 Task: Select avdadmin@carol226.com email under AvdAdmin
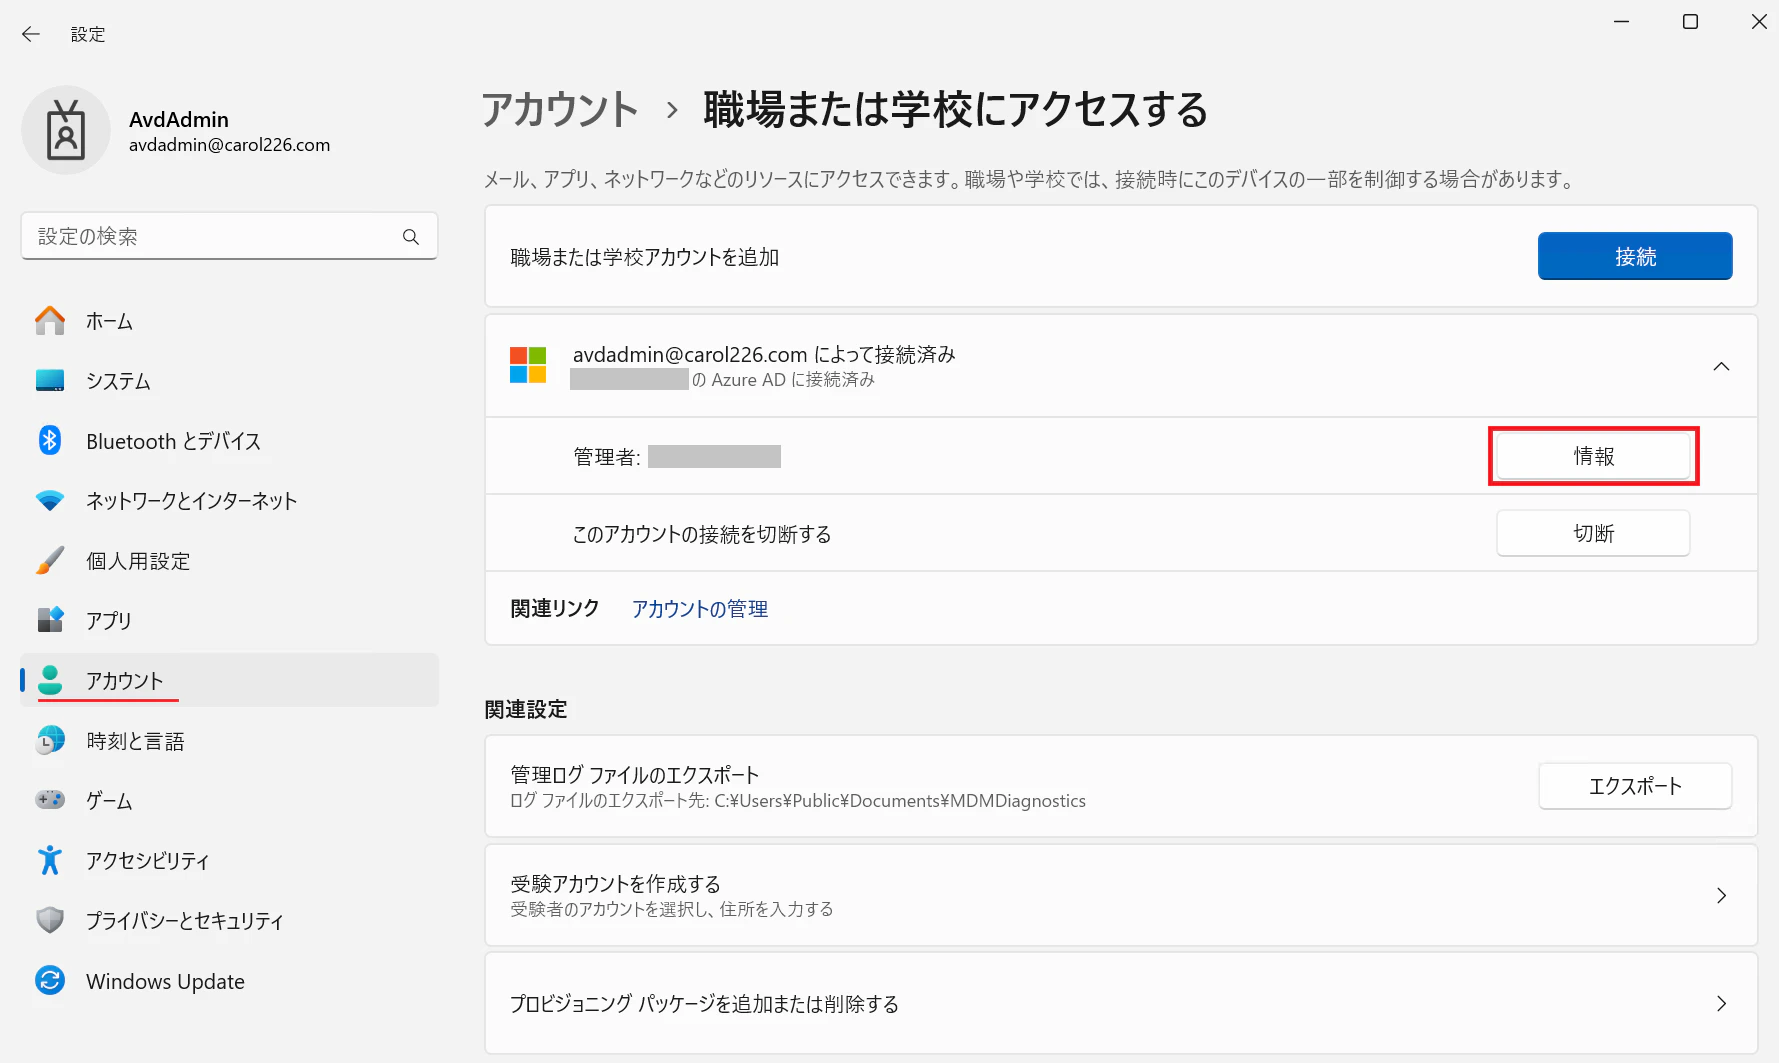(x=229, y=145)
